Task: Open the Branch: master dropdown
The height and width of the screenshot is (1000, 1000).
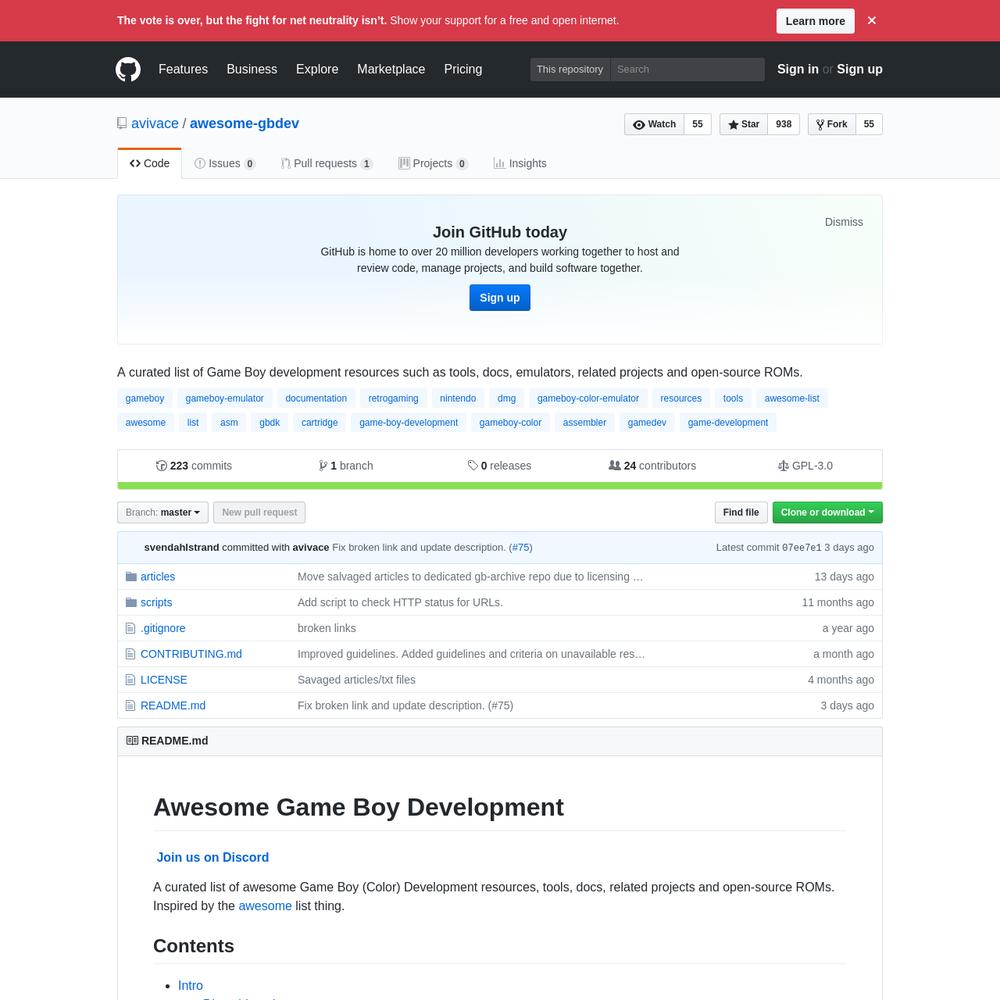Action: pyautogui.click(x=163, y=512)
